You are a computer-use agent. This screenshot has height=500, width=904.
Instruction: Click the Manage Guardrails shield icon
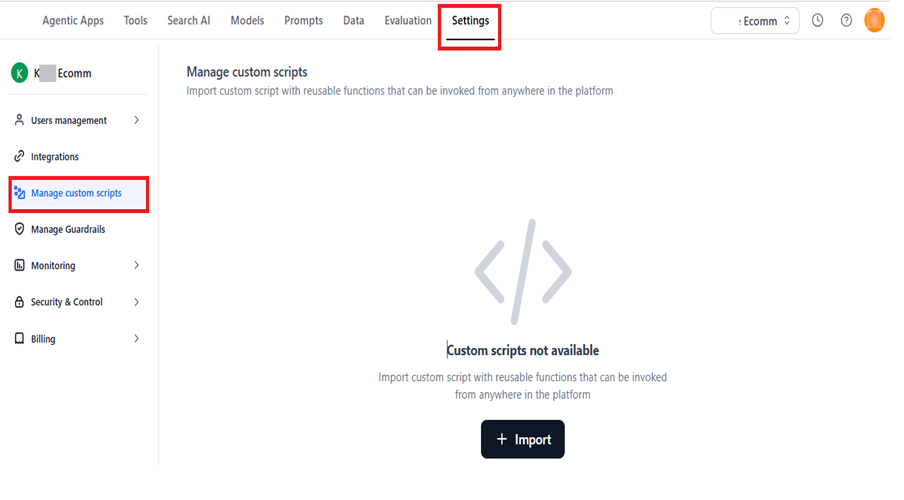point(19,230)
